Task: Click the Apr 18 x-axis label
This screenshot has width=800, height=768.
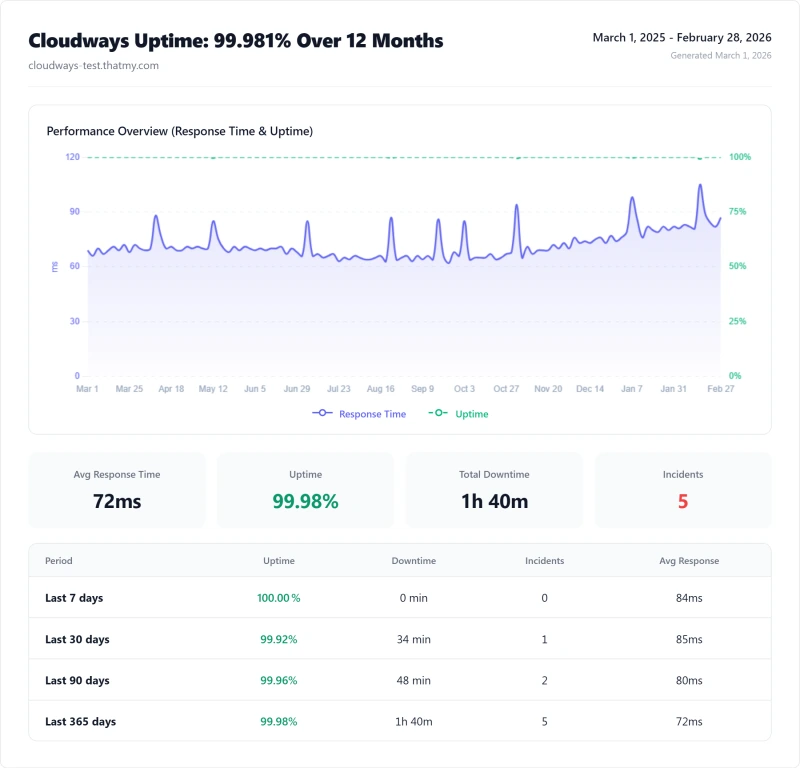Action: point(171,389)
